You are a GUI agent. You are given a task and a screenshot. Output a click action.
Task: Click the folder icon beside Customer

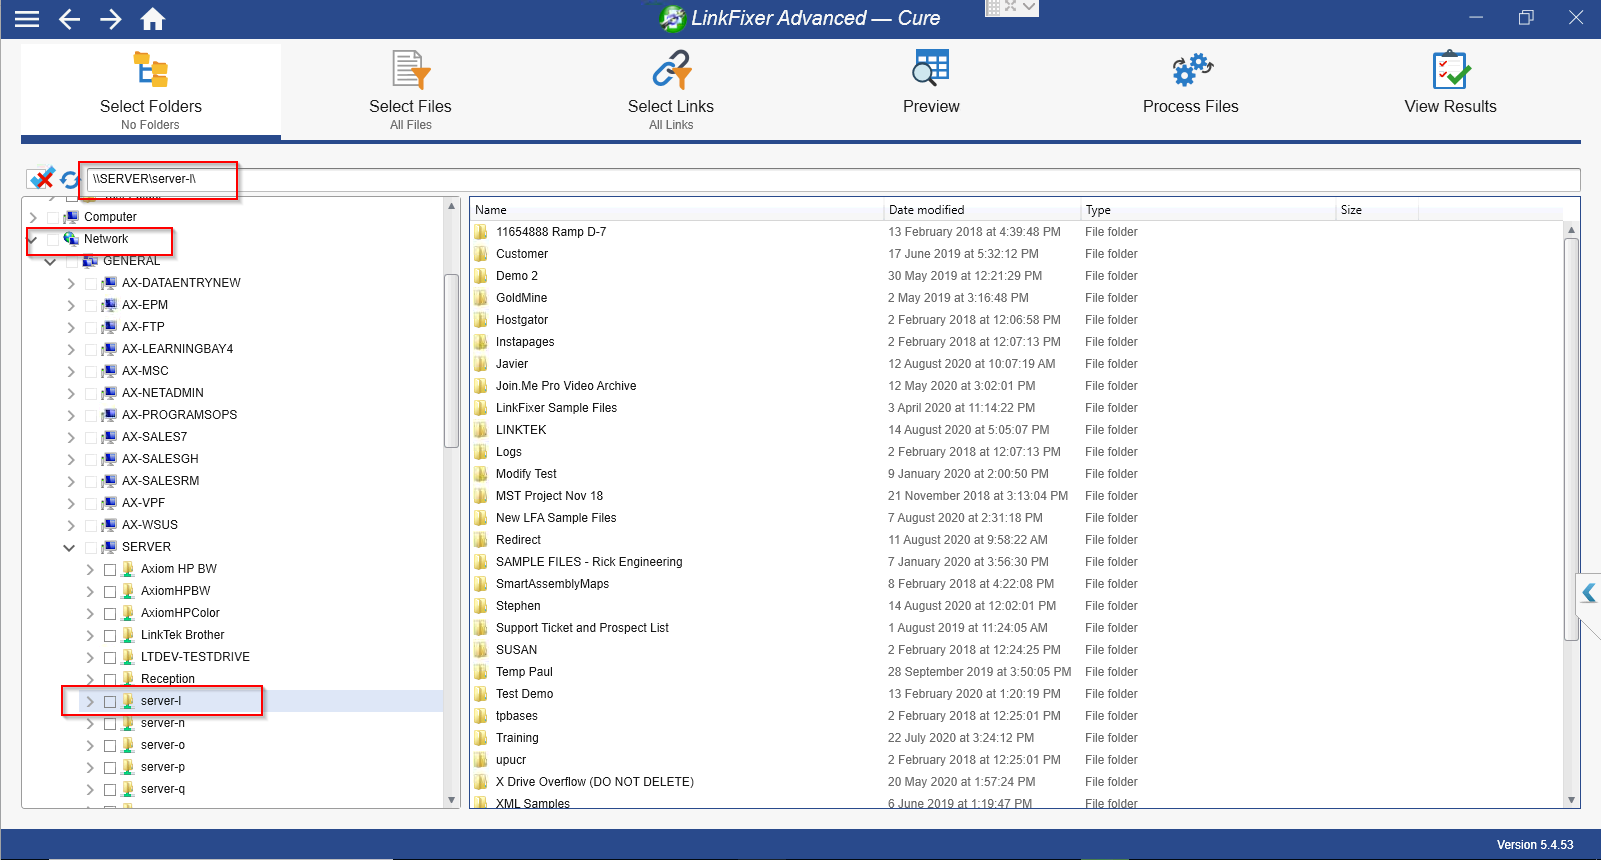tap(481, 254)
